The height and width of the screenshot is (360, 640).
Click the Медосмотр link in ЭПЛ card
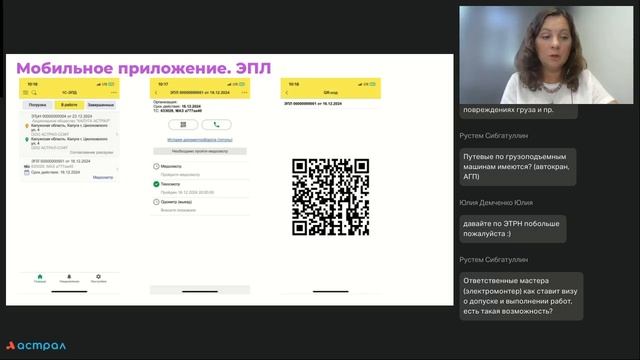click(103, 177)
